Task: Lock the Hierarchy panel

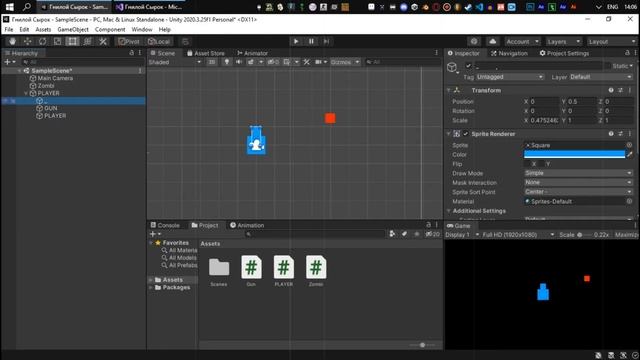Action: [x=131, y=53]
